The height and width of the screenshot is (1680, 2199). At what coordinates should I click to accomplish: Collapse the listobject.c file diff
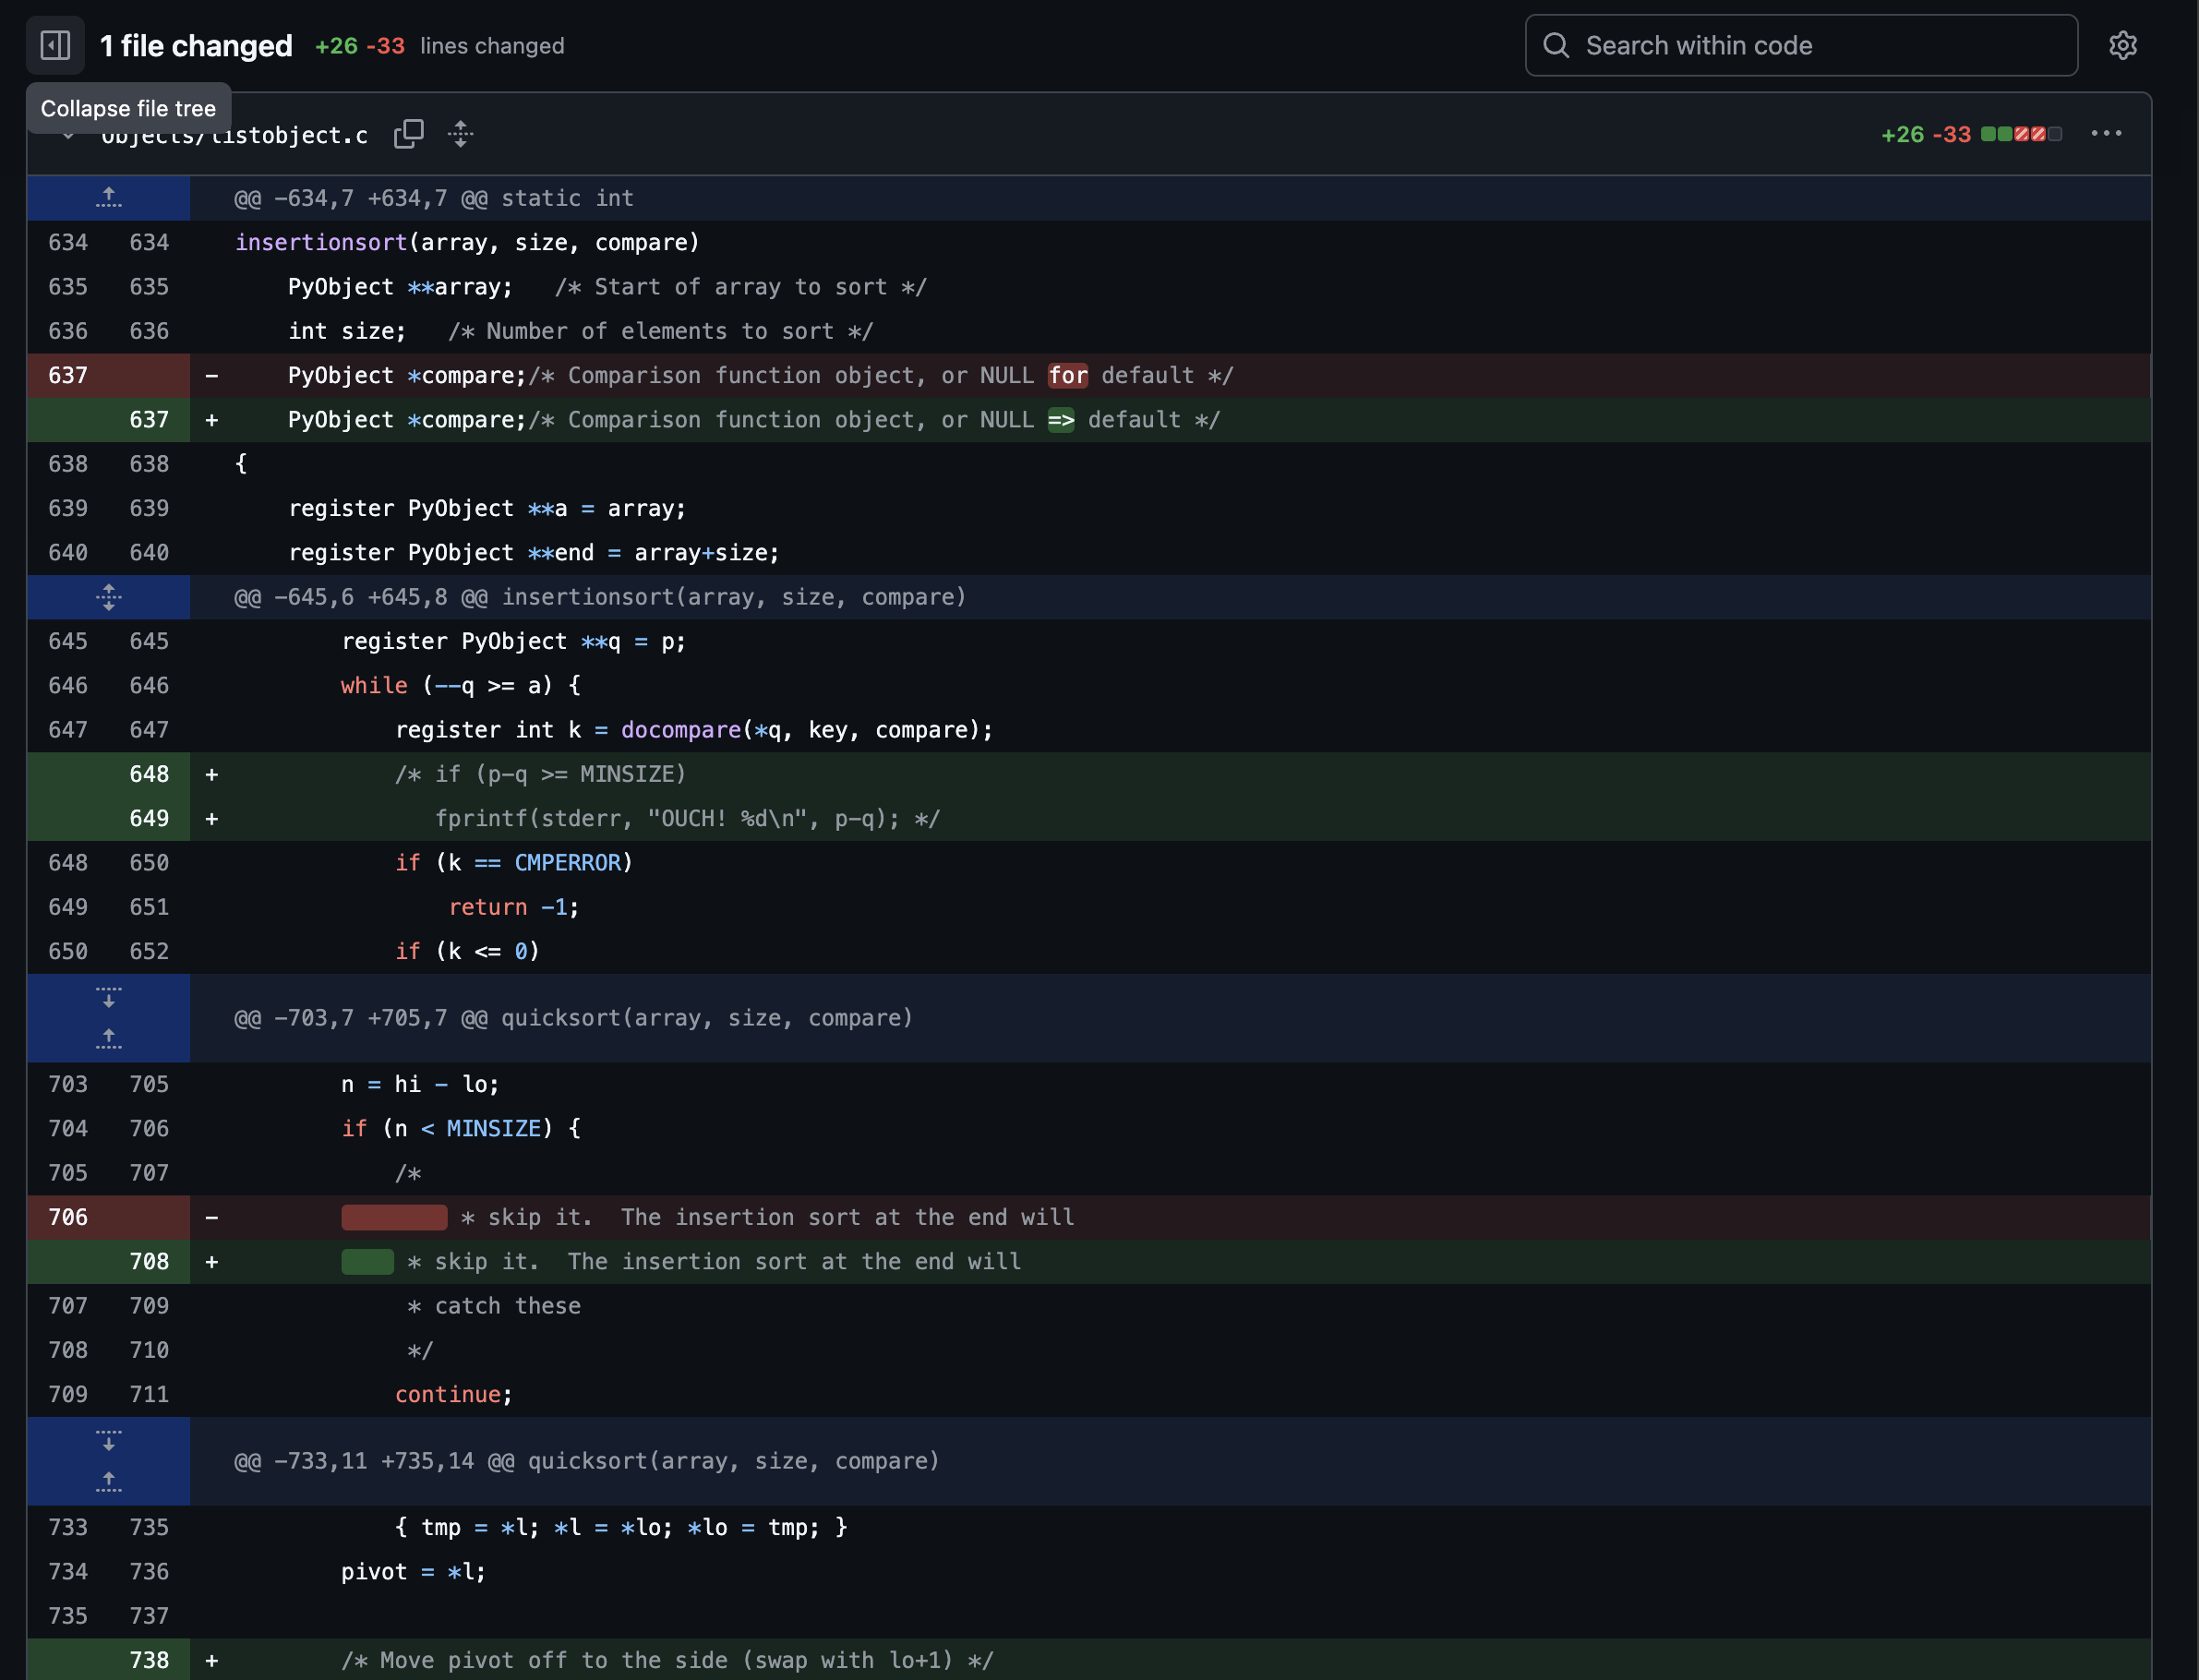[x=68, y=136]
